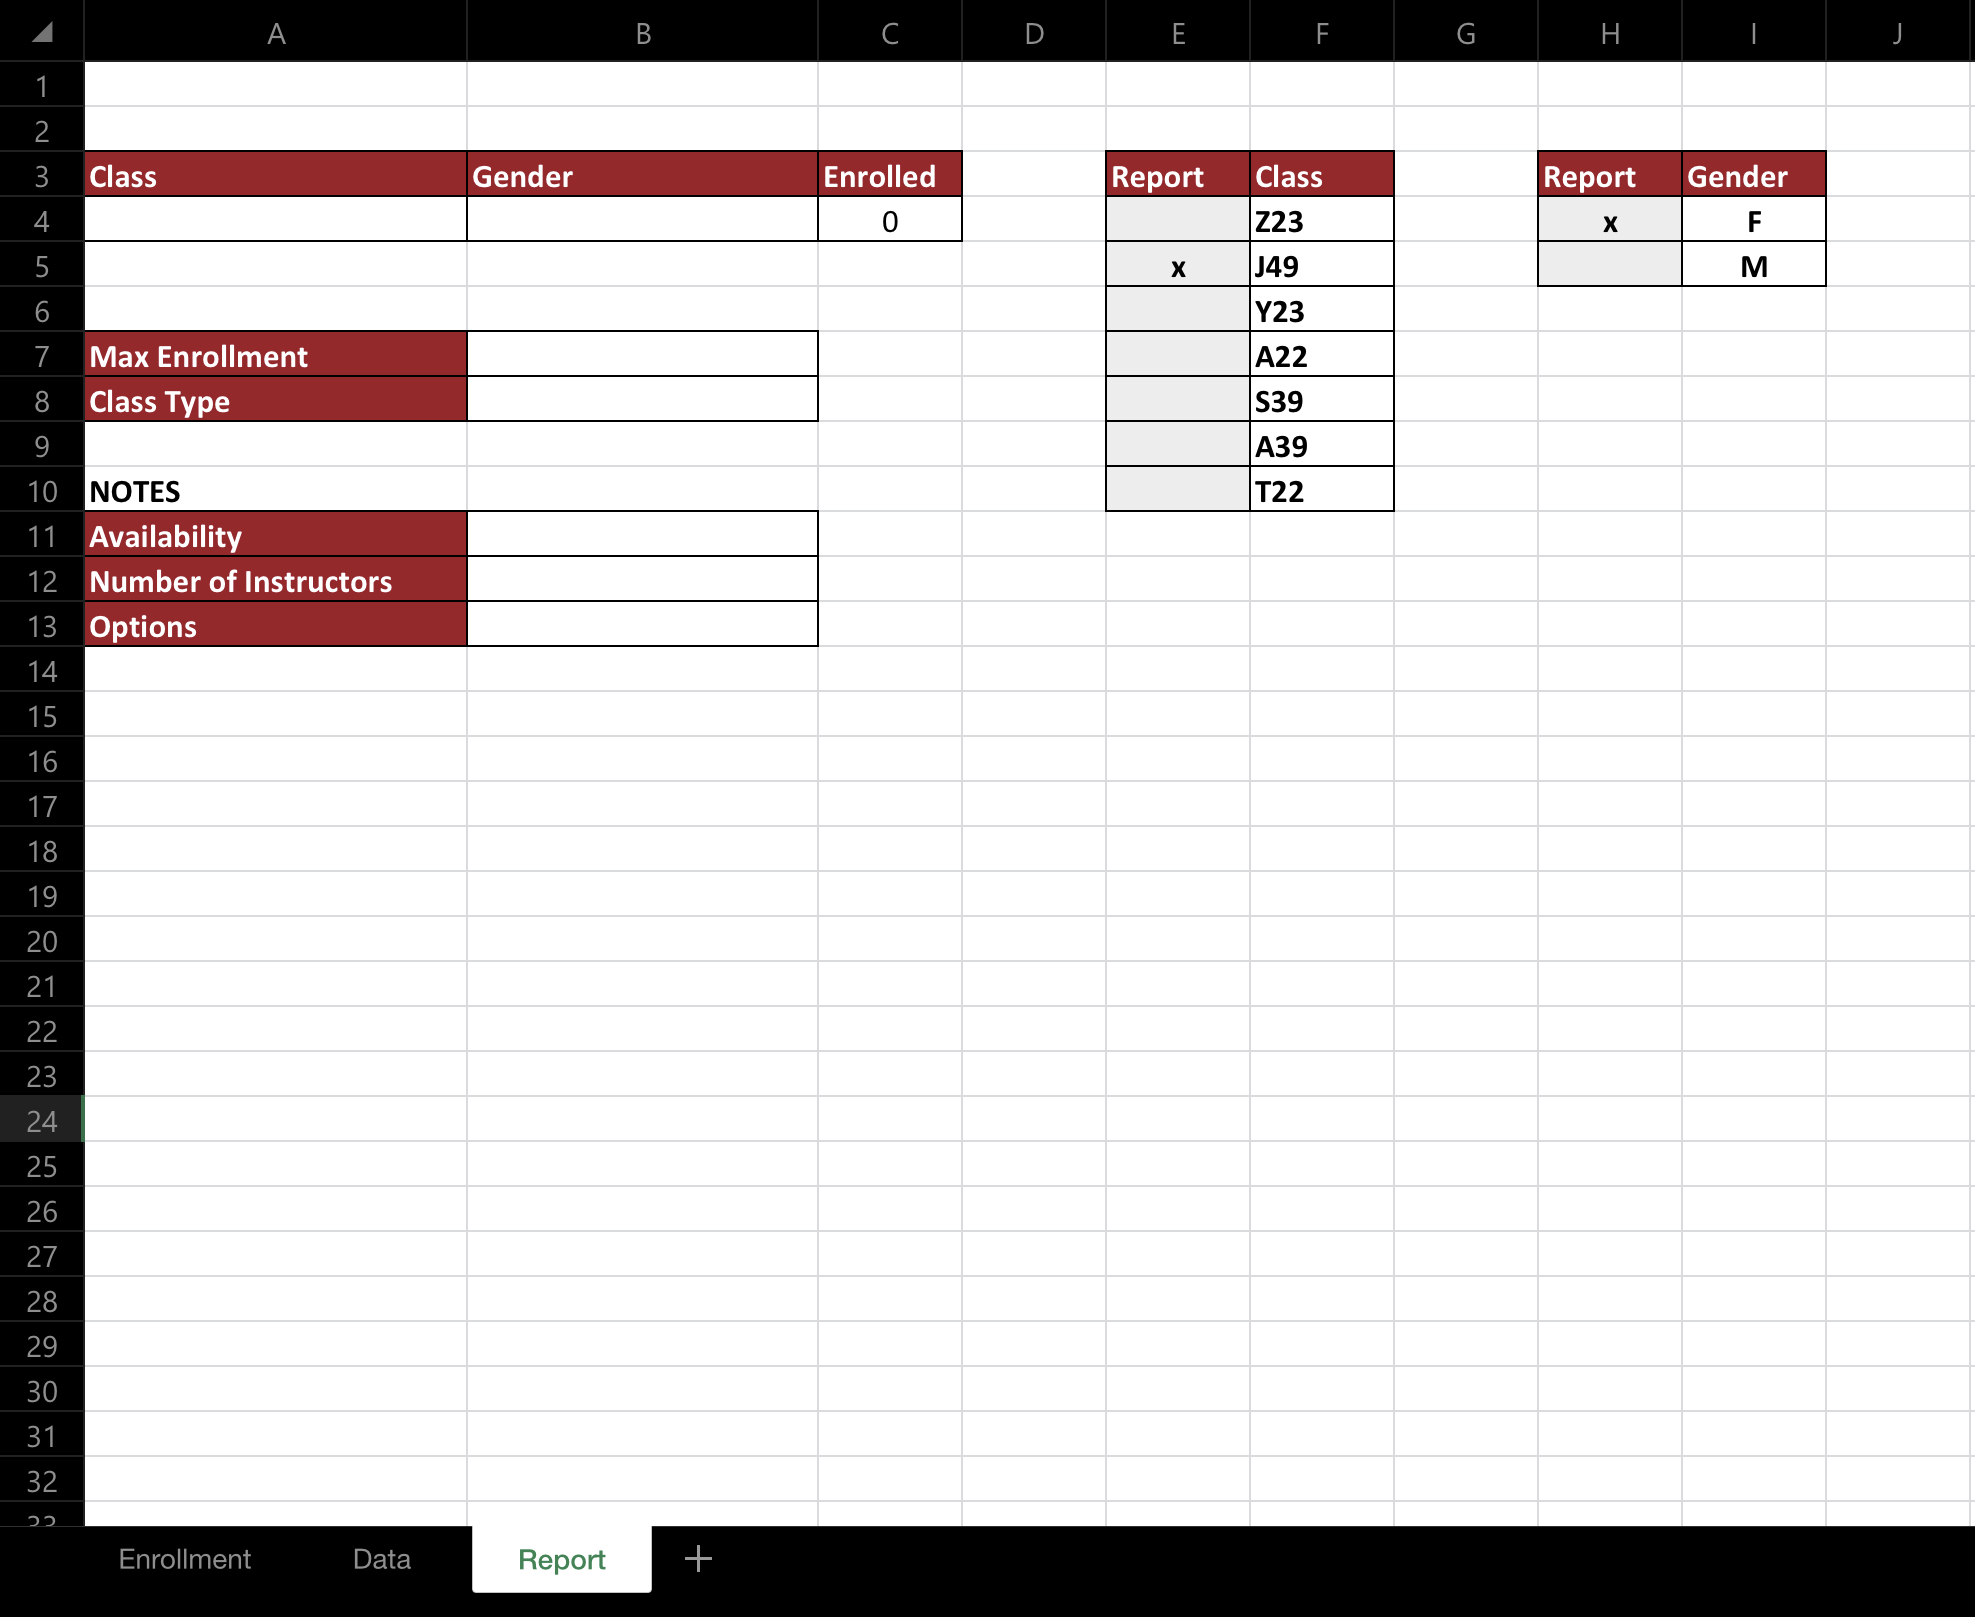Viewport: 1975px width, 1617px height.
Task: Toggle the report mark for gender F
Action: pos(1610,220)
